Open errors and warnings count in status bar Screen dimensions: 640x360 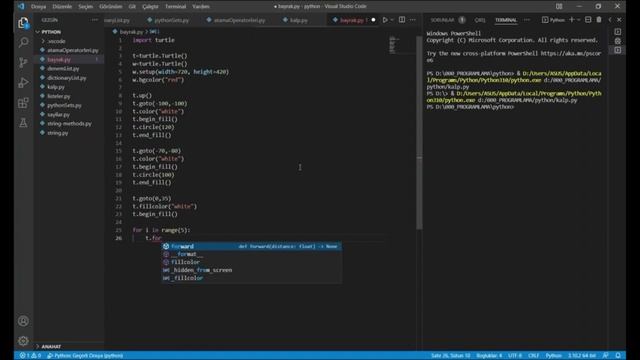(x=31, y=356)
